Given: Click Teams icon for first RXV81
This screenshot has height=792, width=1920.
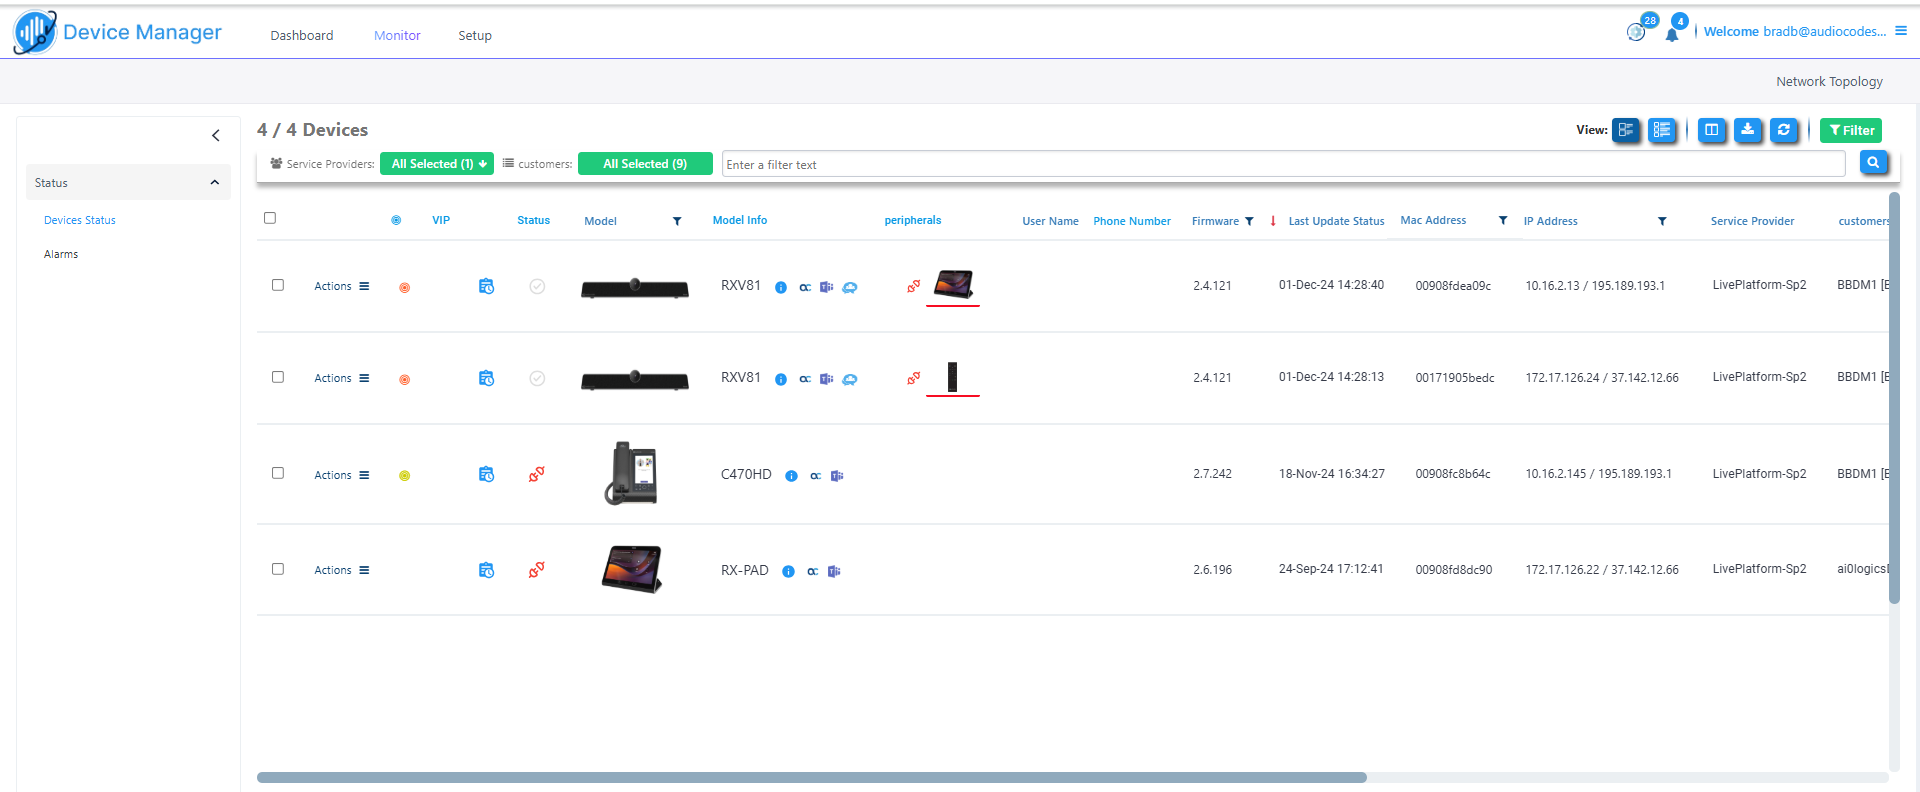Looking at the screenshot, I should click(x=827, y=287).
